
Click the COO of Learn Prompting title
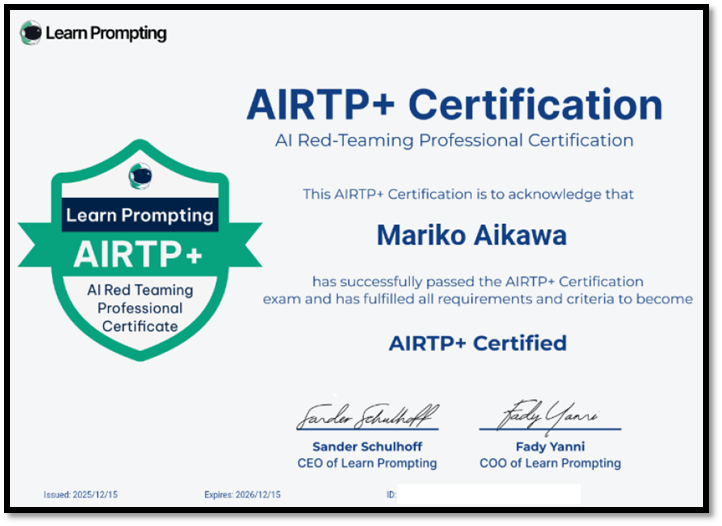click(x=549, y=463)
